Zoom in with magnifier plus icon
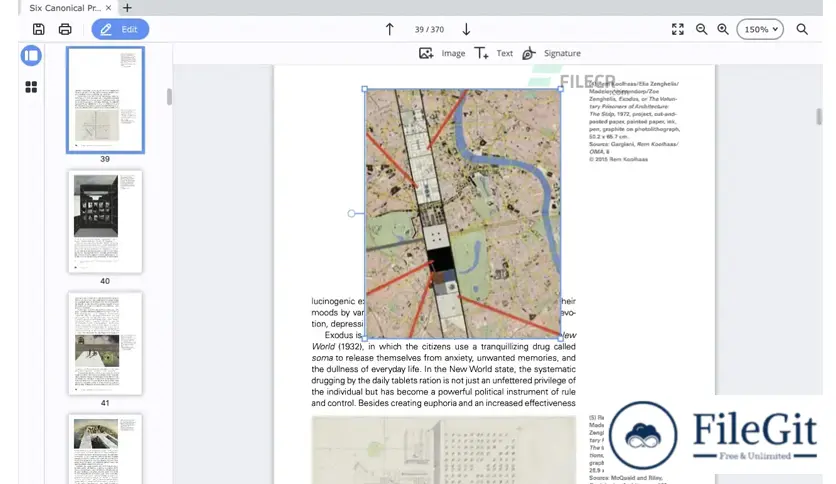Screen dimensions: 836x484 pos(723,29)
